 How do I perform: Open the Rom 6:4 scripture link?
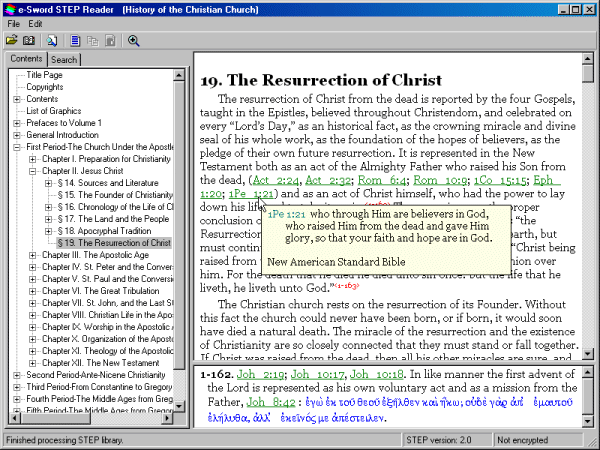381,180
